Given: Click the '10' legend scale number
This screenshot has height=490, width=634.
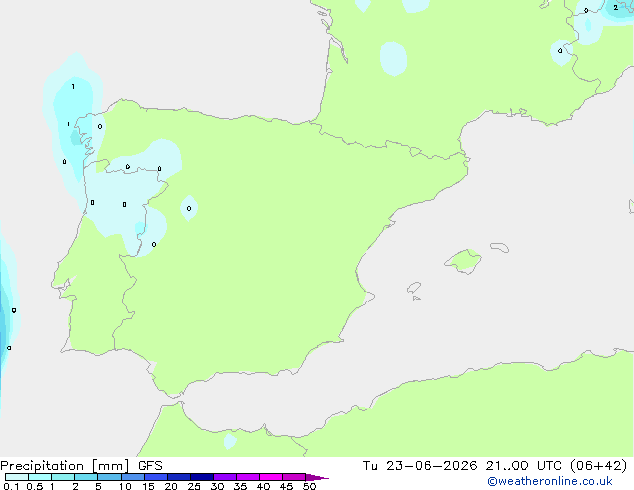Looking at the screenshot, I should tap(125, 486).
